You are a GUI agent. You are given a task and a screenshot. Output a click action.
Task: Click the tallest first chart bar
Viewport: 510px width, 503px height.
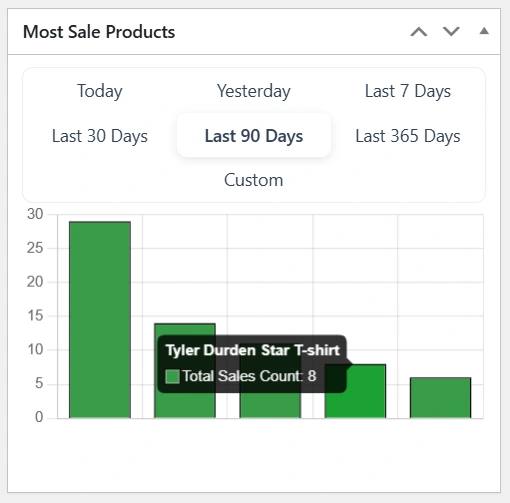click(100, 320)
